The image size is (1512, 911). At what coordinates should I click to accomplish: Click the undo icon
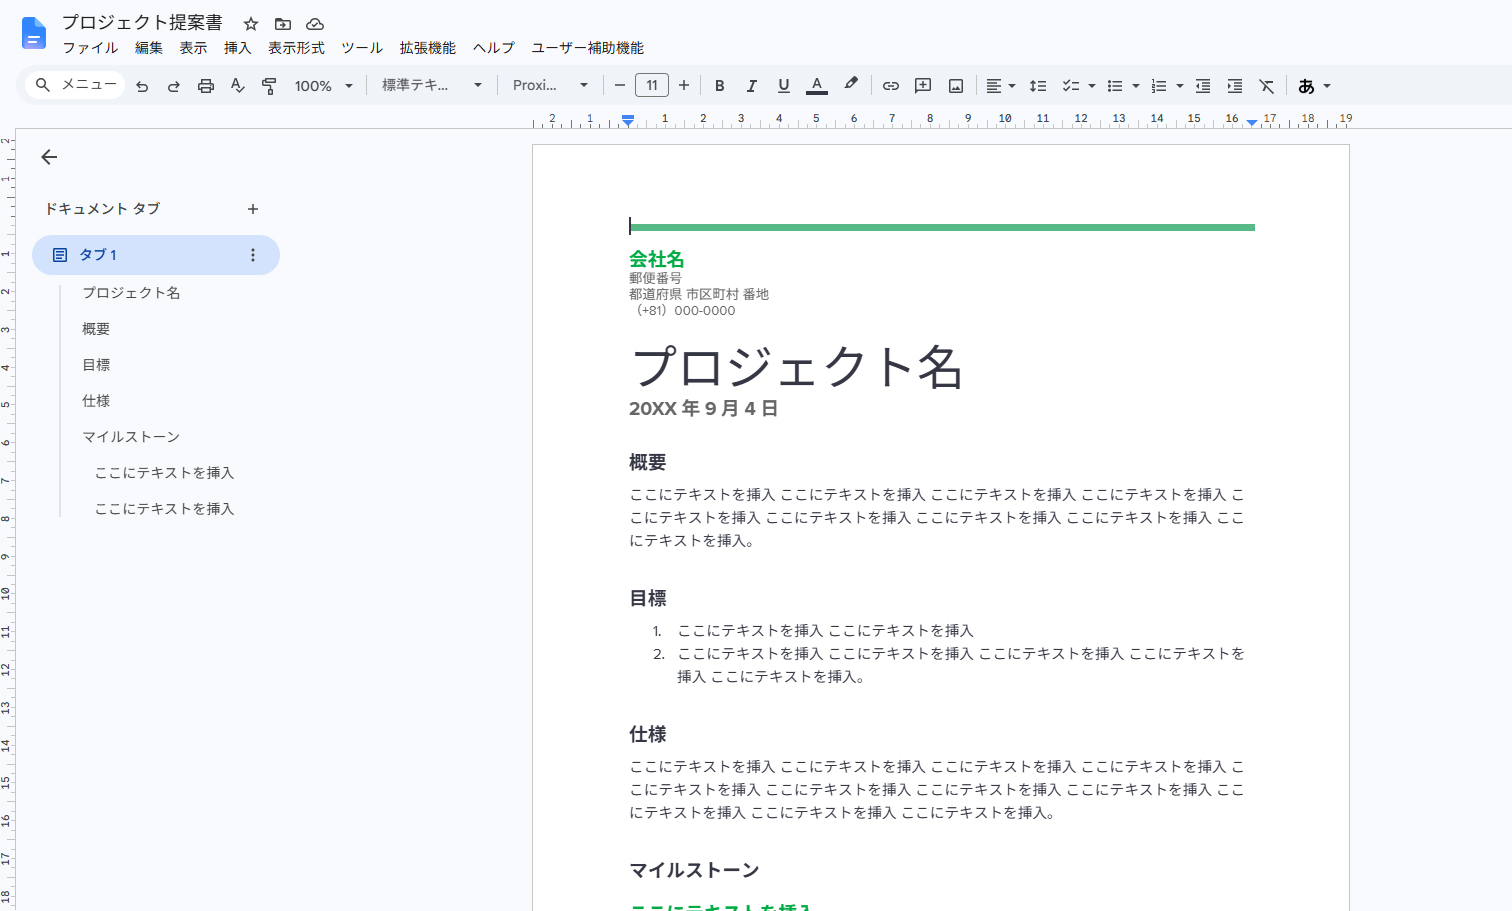142,86
